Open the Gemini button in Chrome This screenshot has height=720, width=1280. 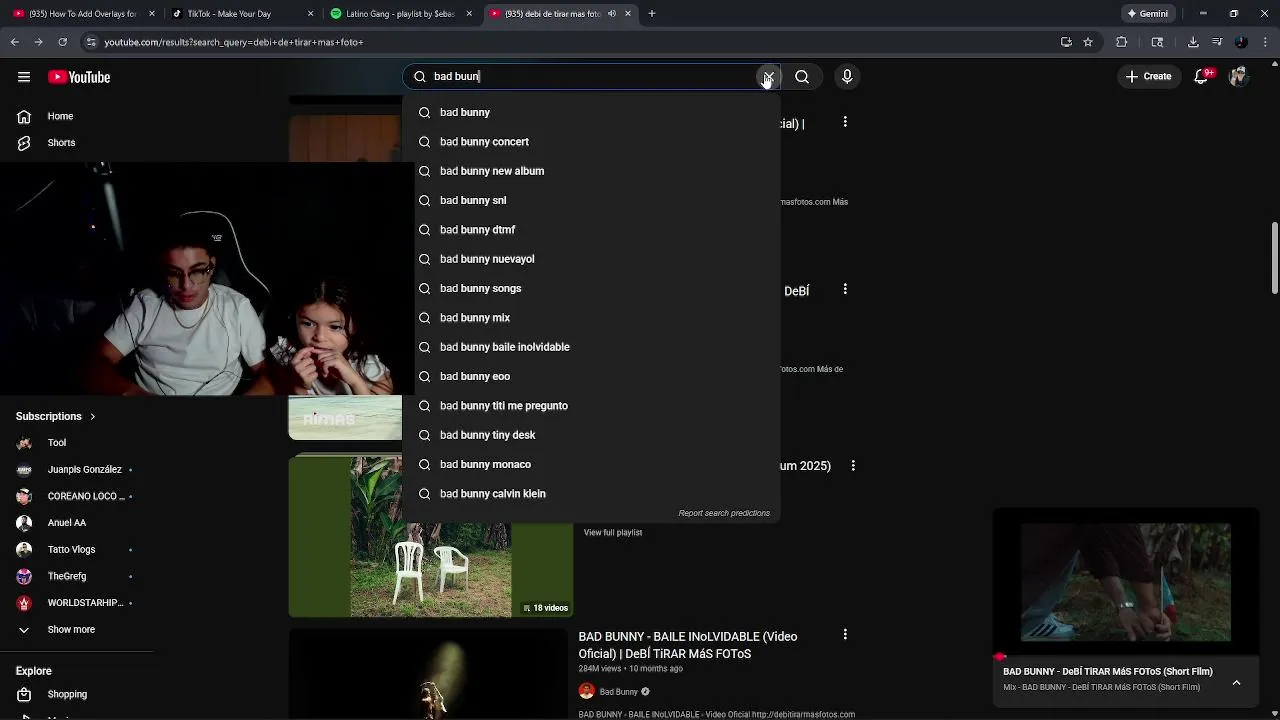pos(1148,14)
